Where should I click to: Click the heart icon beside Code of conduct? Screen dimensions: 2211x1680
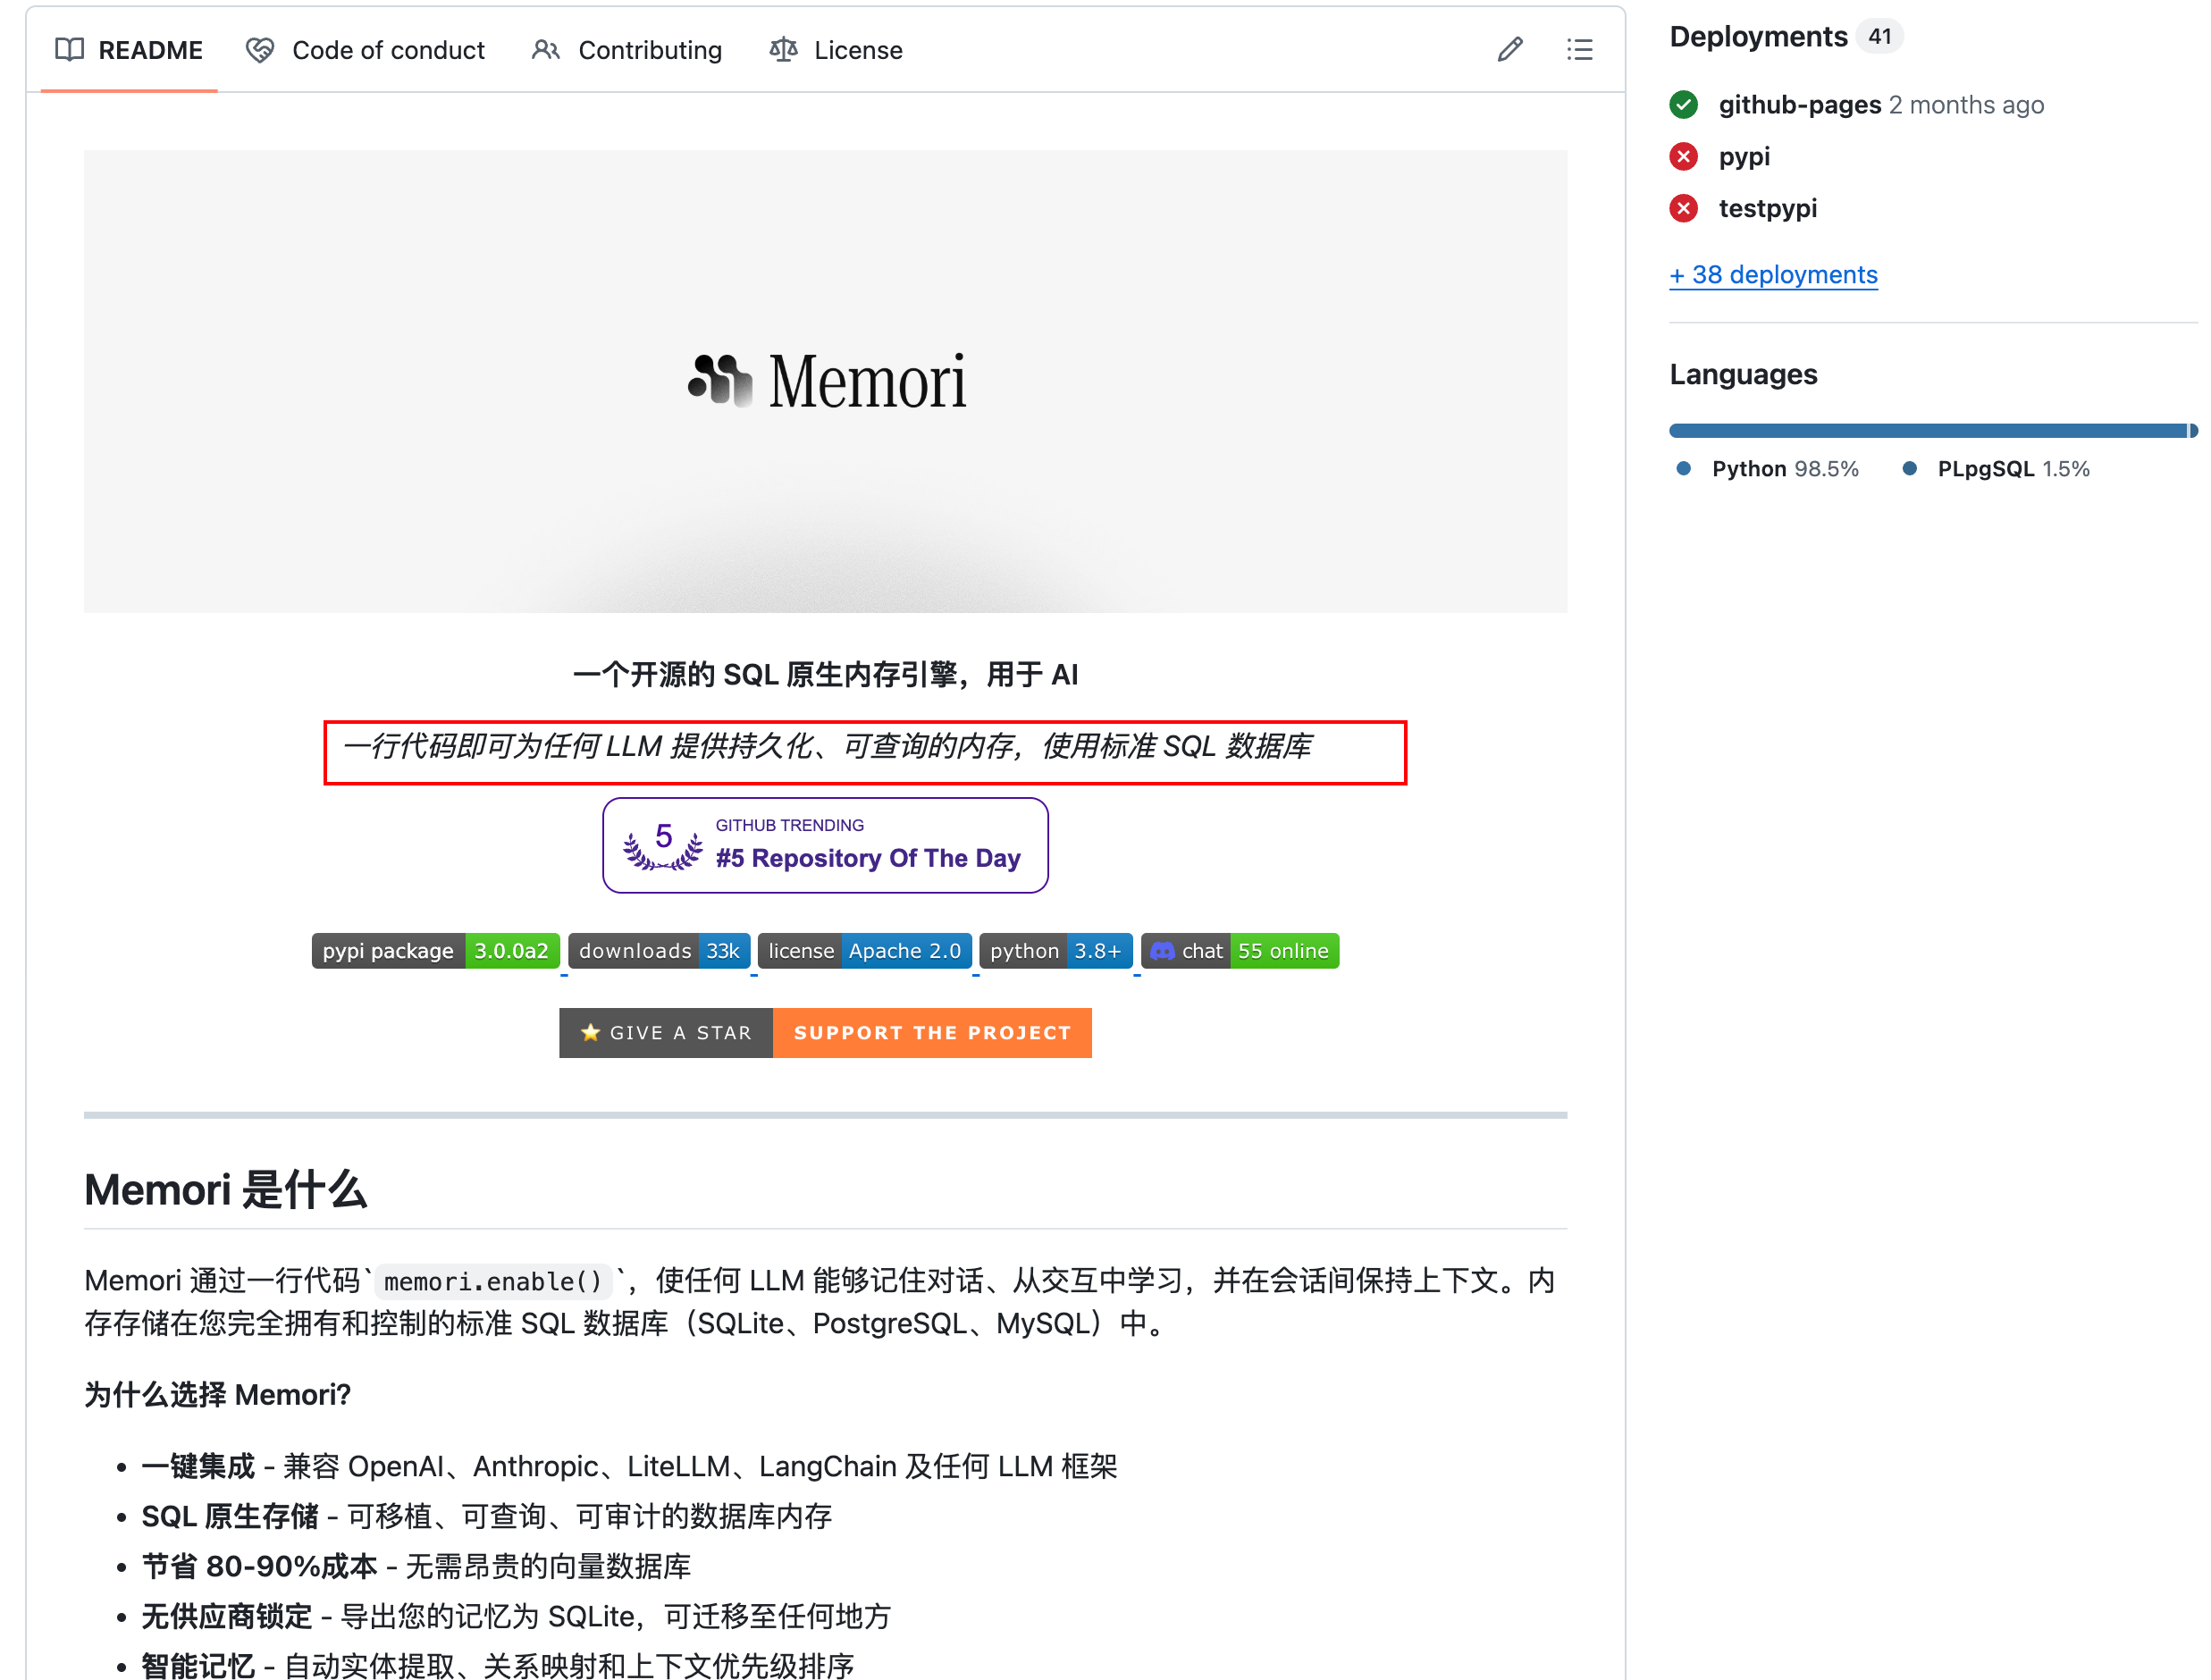click(x=260, y=49)
